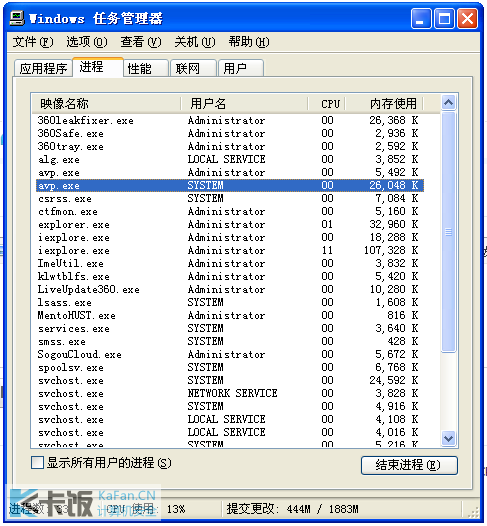The width and height of the screenshot is (487, 526).
Task: Maximize the Task Manager window
Action: tap(444, 18)
